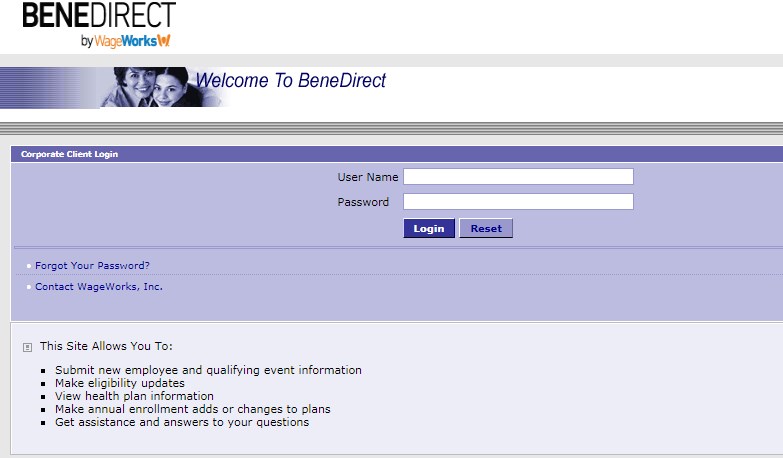Image resolution: width=783 pixels, height=458 pixels.
Task: Click the Password label
Action: pyautogui.click(x=363, y=202)
